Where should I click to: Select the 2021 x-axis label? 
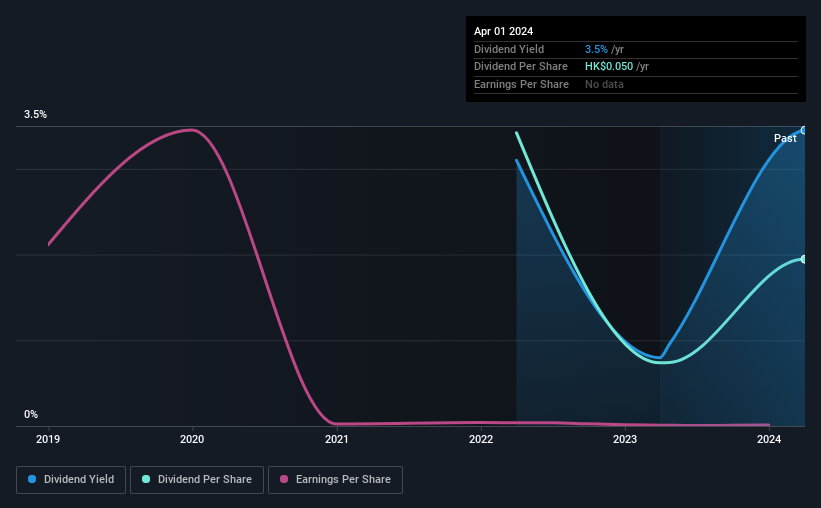(337, 439)
